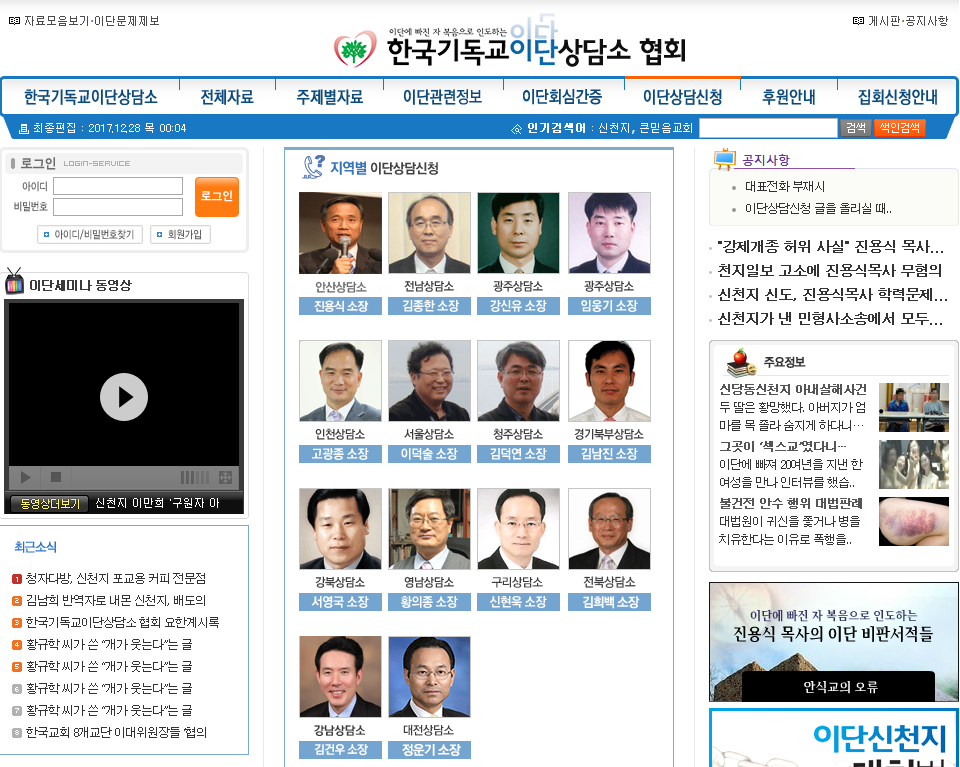Open recent news item 3 한국기독교이단상담소 협회 요한계시록
The height and width of the screenshot is (767, 960).
(x=122, y=623)
